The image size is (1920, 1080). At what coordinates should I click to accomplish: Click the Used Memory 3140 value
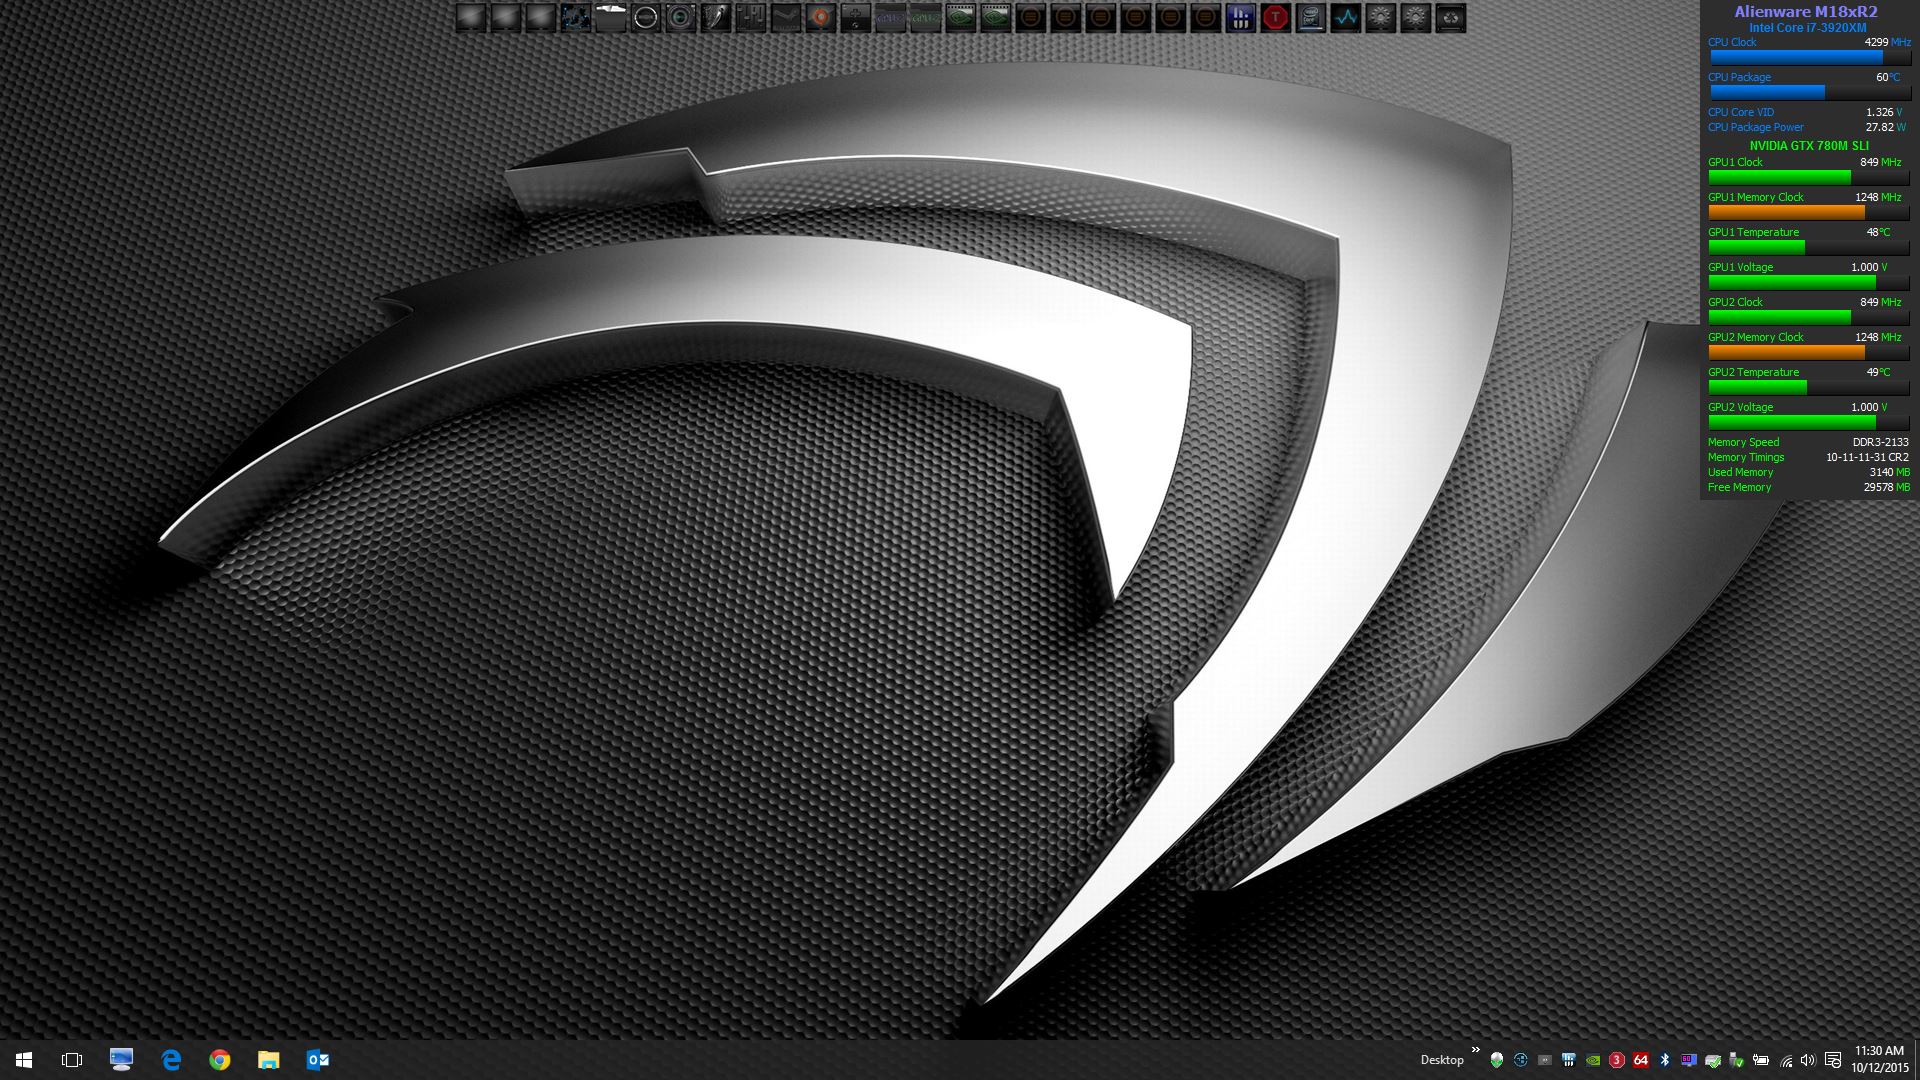click(x=1881, y=472)
